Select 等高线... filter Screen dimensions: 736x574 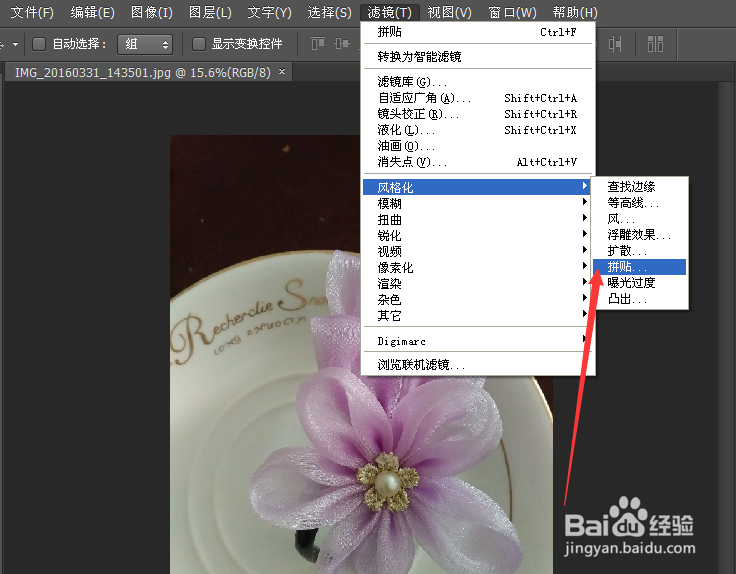pos(639,203)
